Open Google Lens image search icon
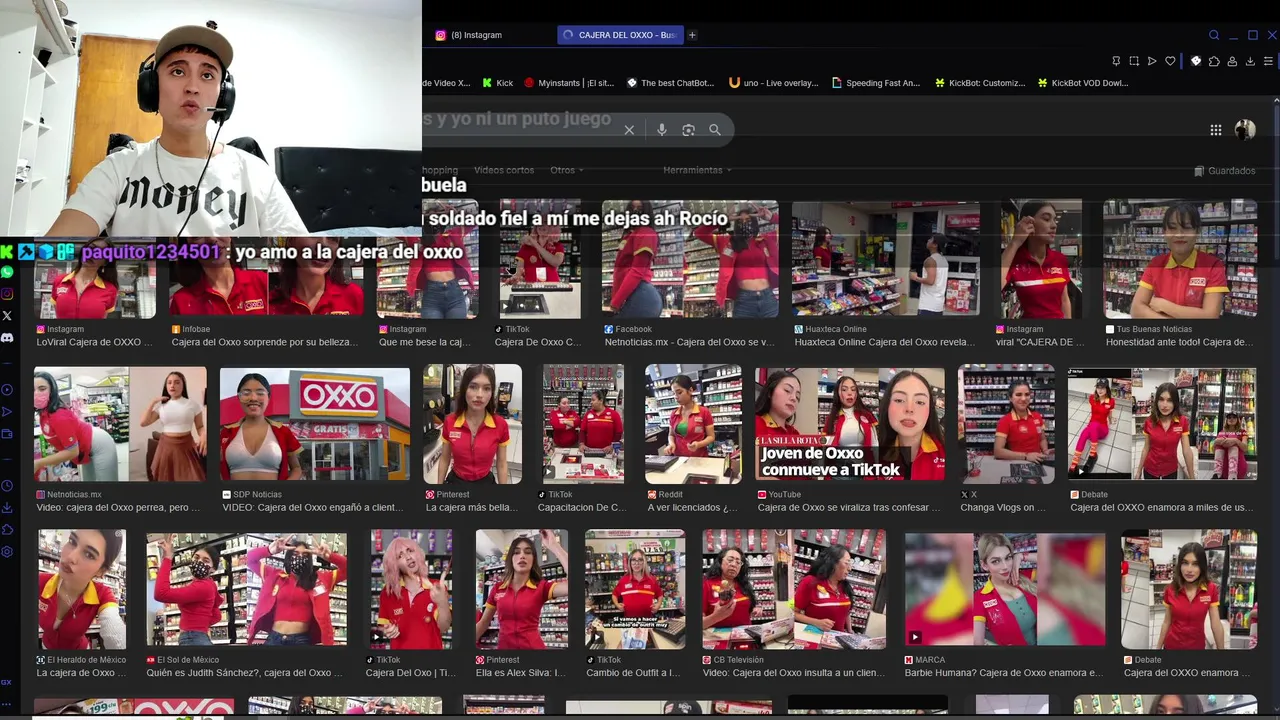 pos(688,130)
